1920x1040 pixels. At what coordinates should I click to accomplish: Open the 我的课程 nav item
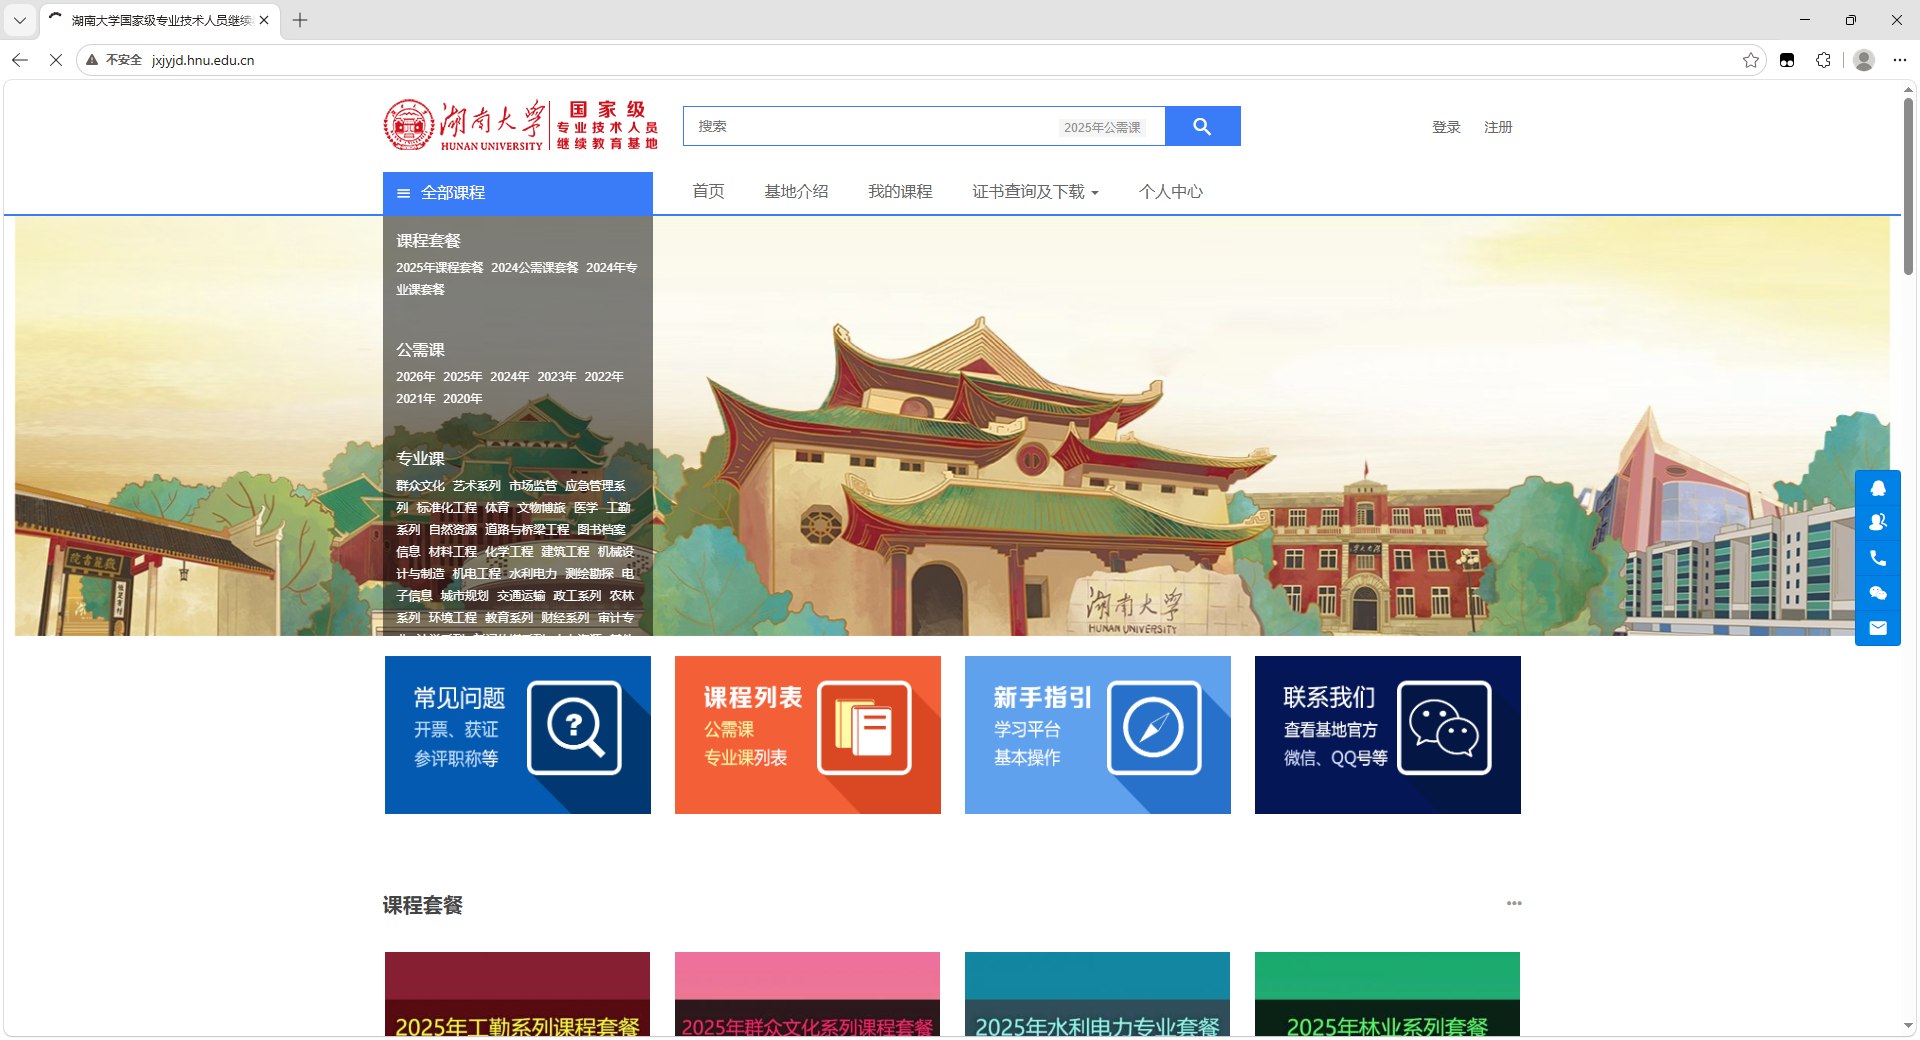point(900,192)
